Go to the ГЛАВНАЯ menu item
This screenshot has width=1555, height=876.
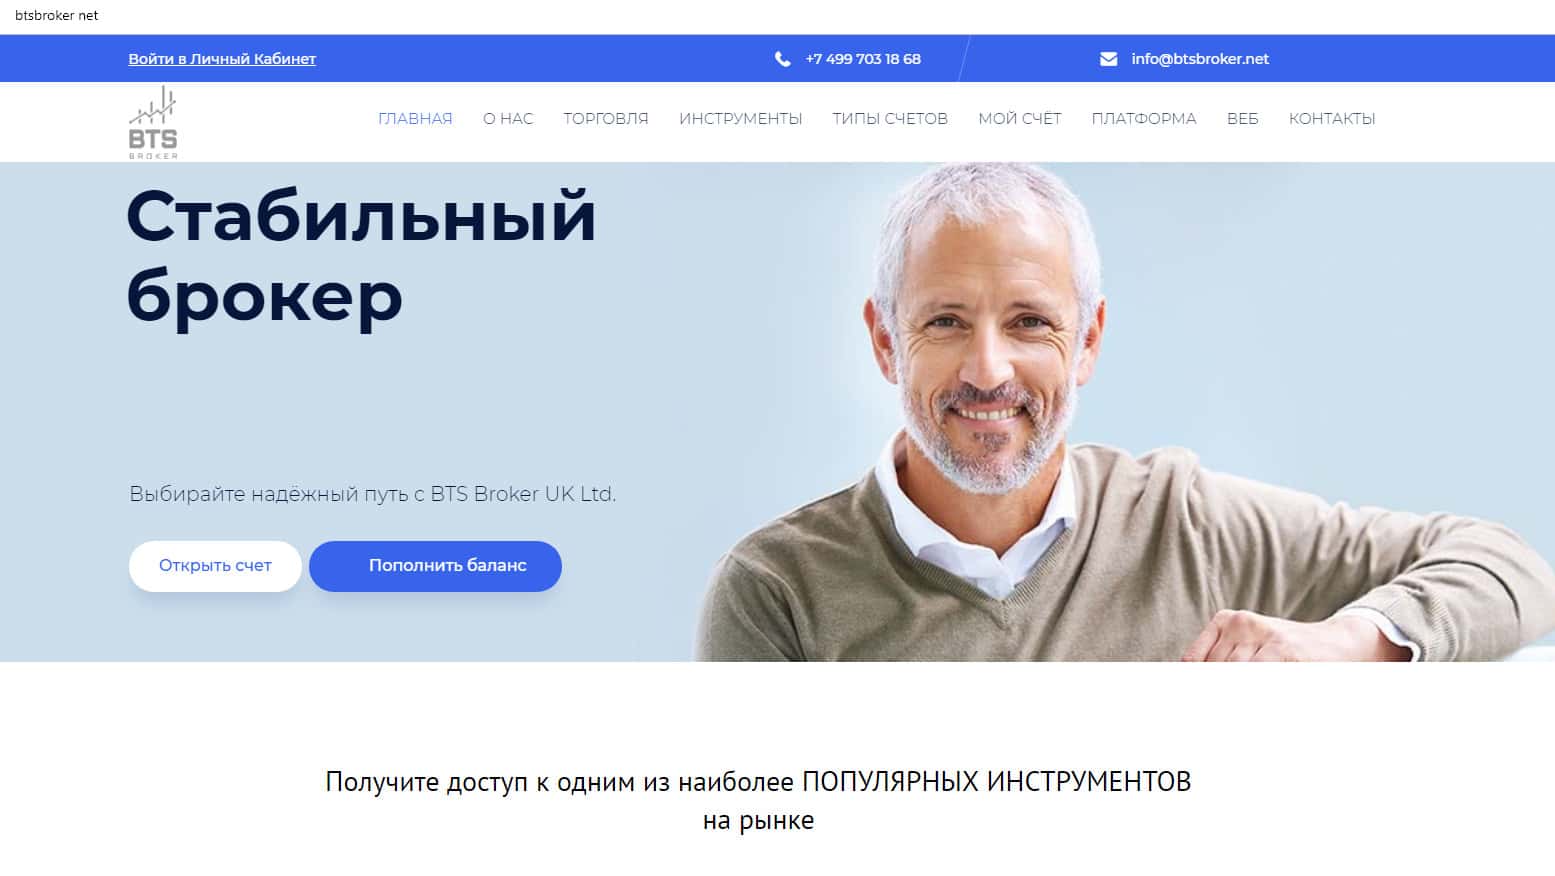pos(415,118)
